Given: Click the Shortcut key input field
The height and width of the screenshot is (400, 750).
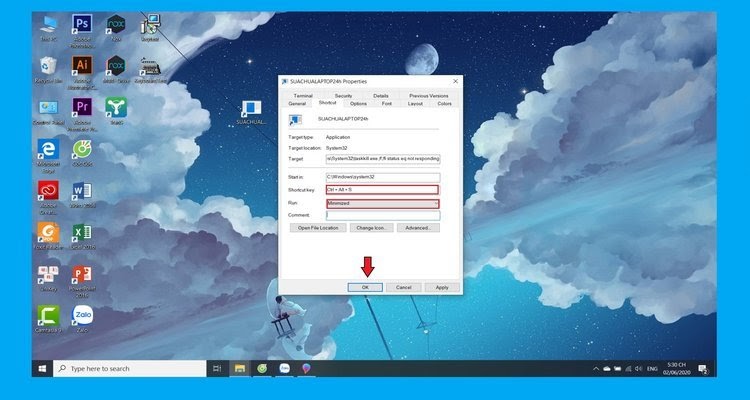Looking at the screenshot, I should pos(382,189).
